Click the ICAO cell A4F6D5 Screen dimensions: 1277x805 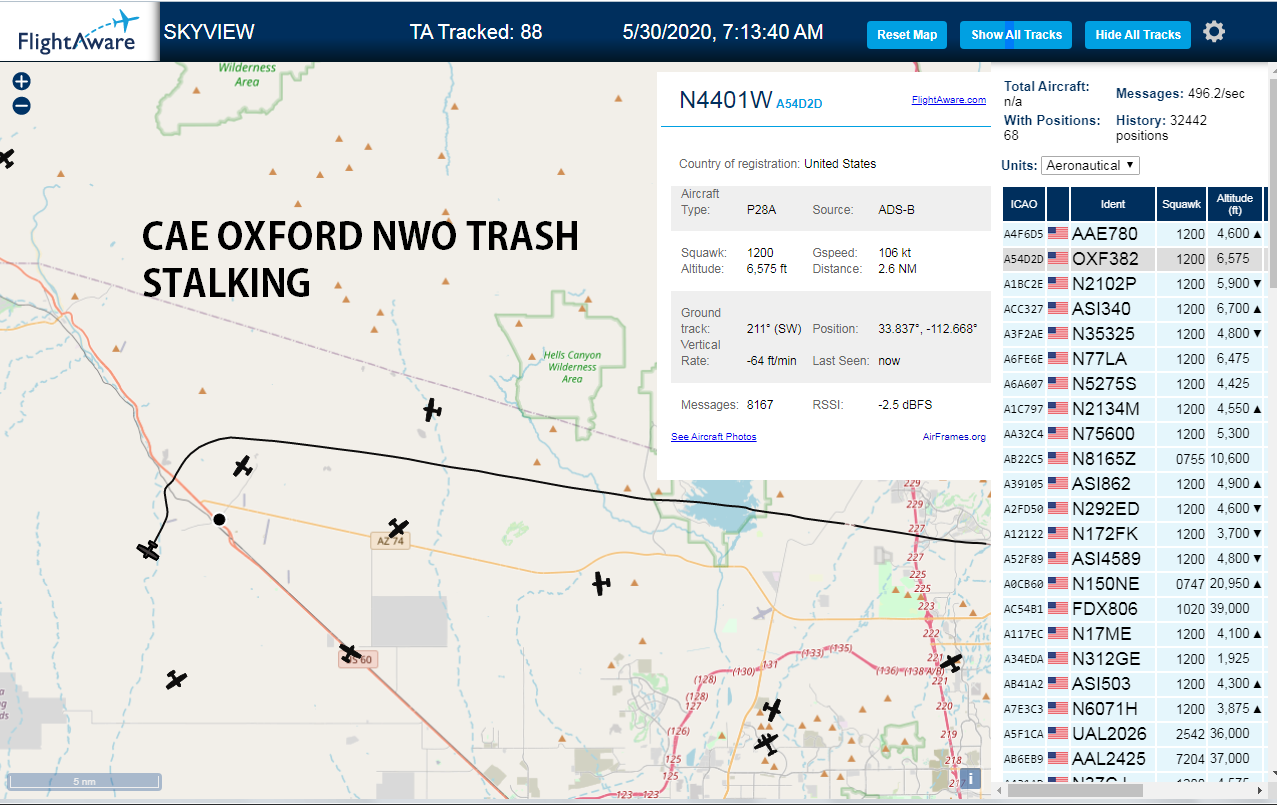click(x=1024, y=234)
